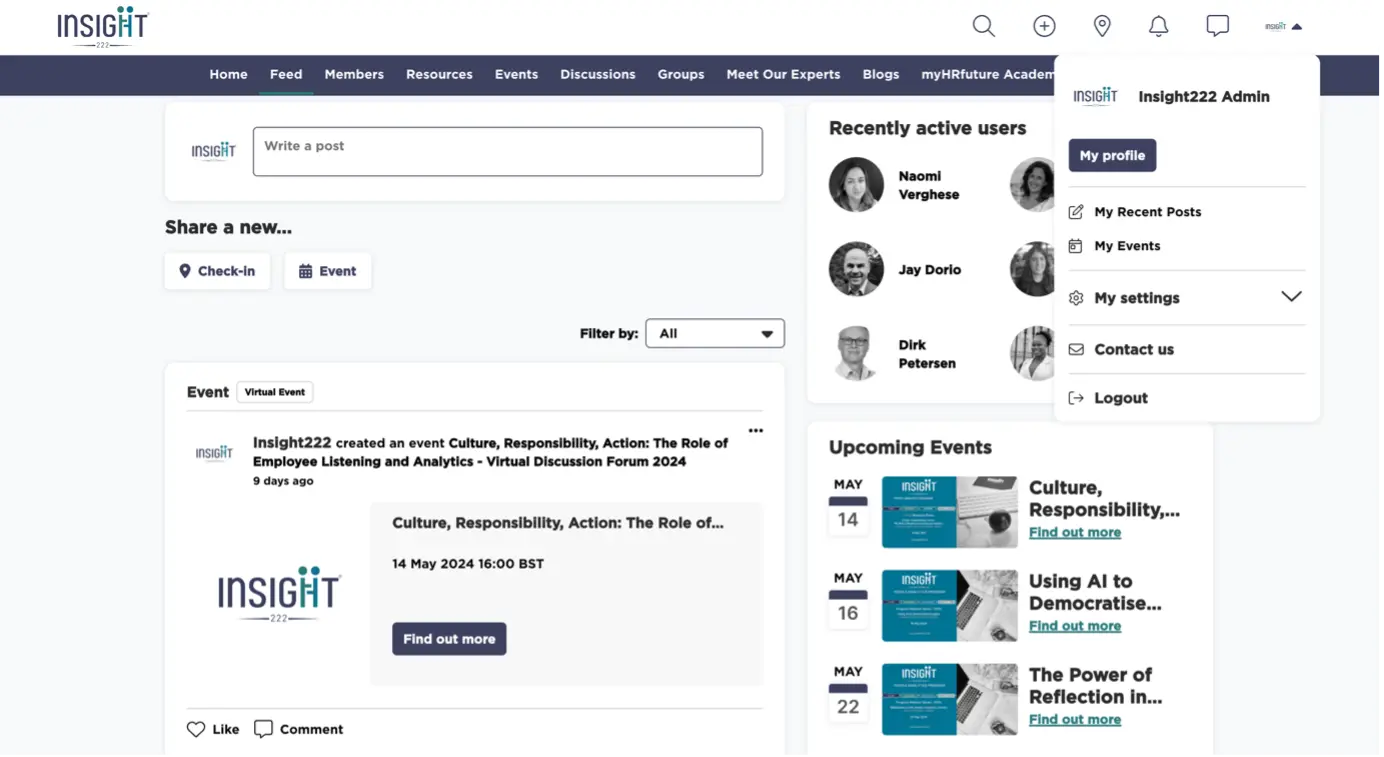Screen dimensions: 1384x757
Task: Click Naomi Verghese's profile photo
Action: [x=856, y=185]
